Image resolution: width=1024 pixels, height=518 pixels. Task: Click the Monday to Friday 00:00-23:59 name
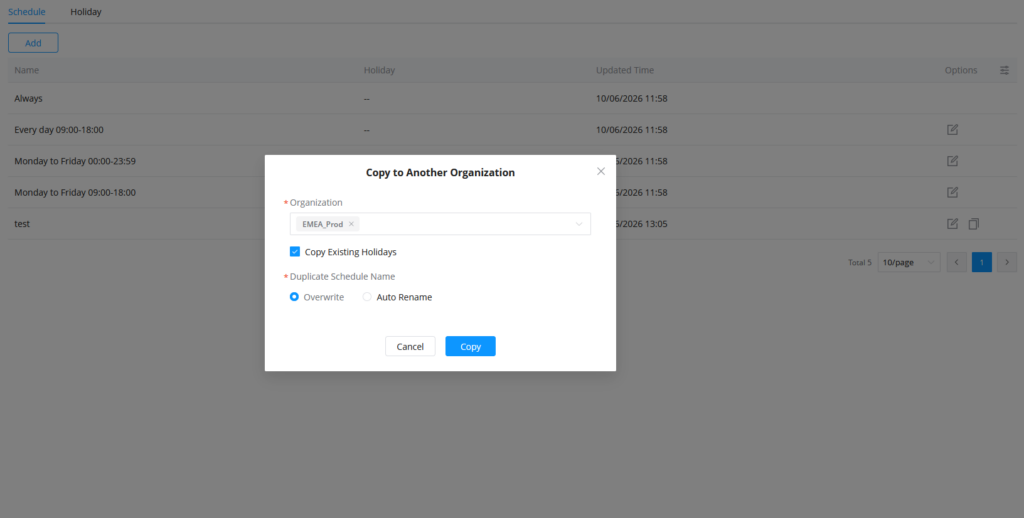75,161
